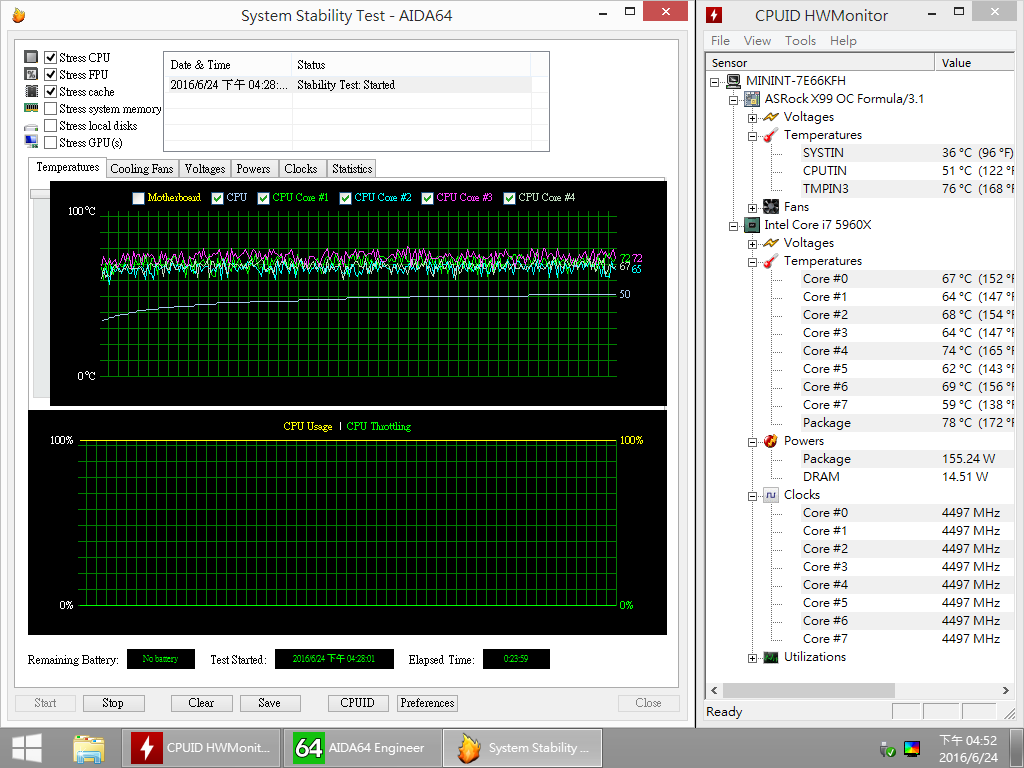Click the colorful display tray icon
This screenshot has width=1024, height=768.
pyautogui.click(x=912, y=748)
